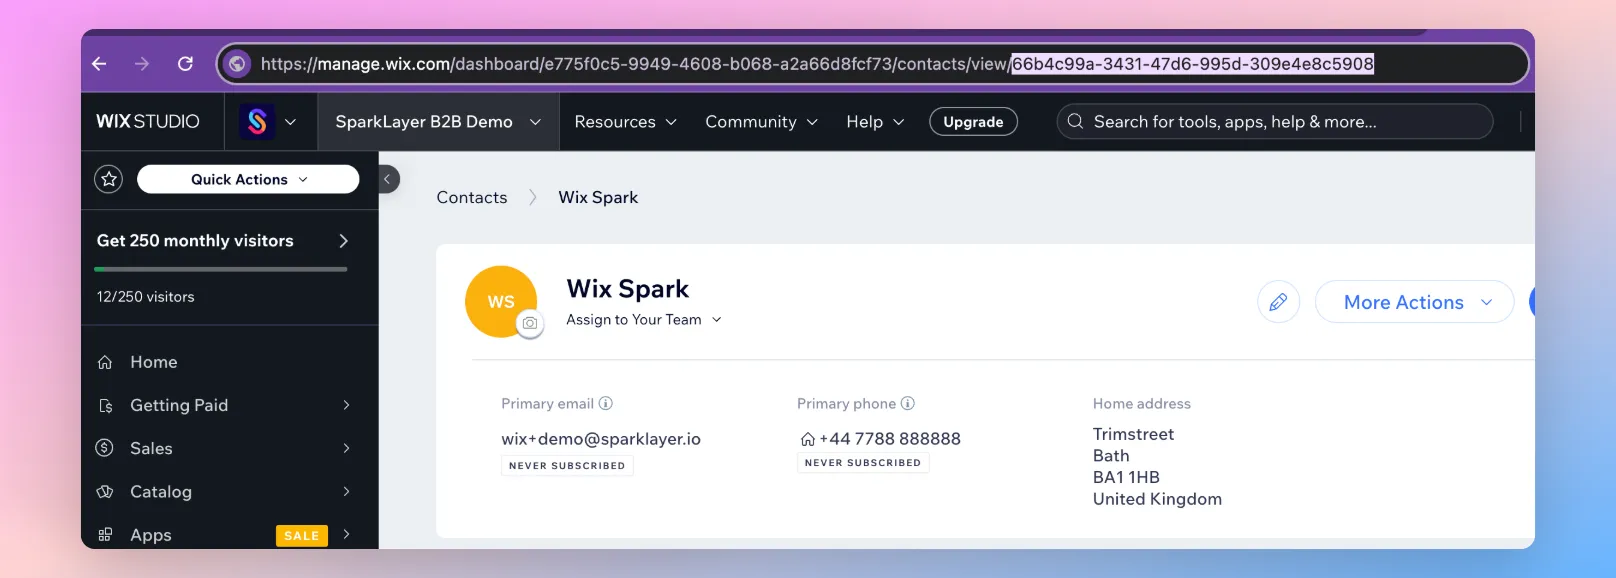
Task: Click the Getting Paid icon
Action: click(x=105, y=405)
